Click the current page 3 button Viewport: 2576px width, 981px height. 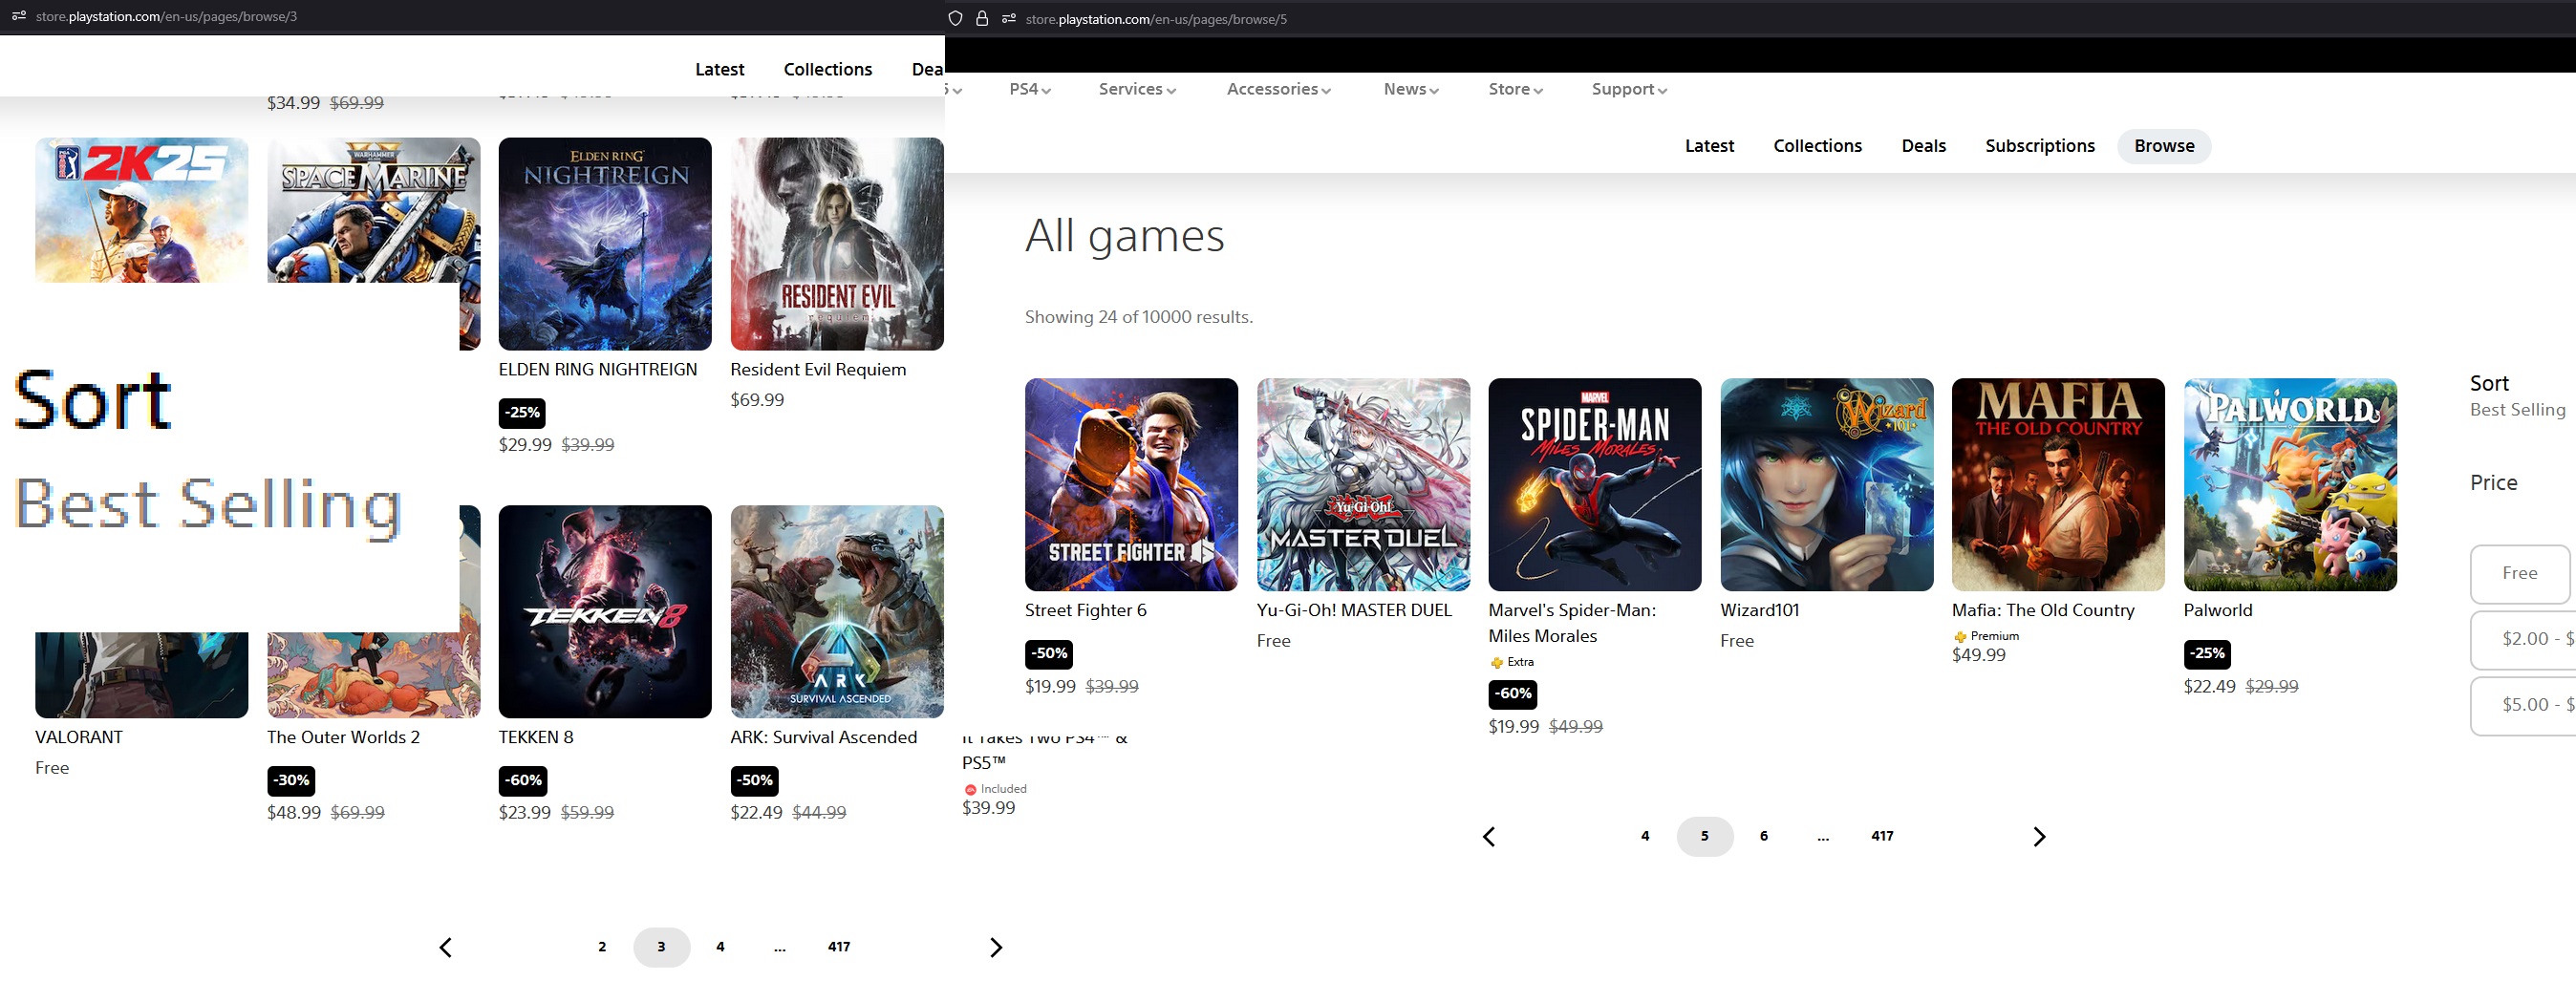point(661,947)
